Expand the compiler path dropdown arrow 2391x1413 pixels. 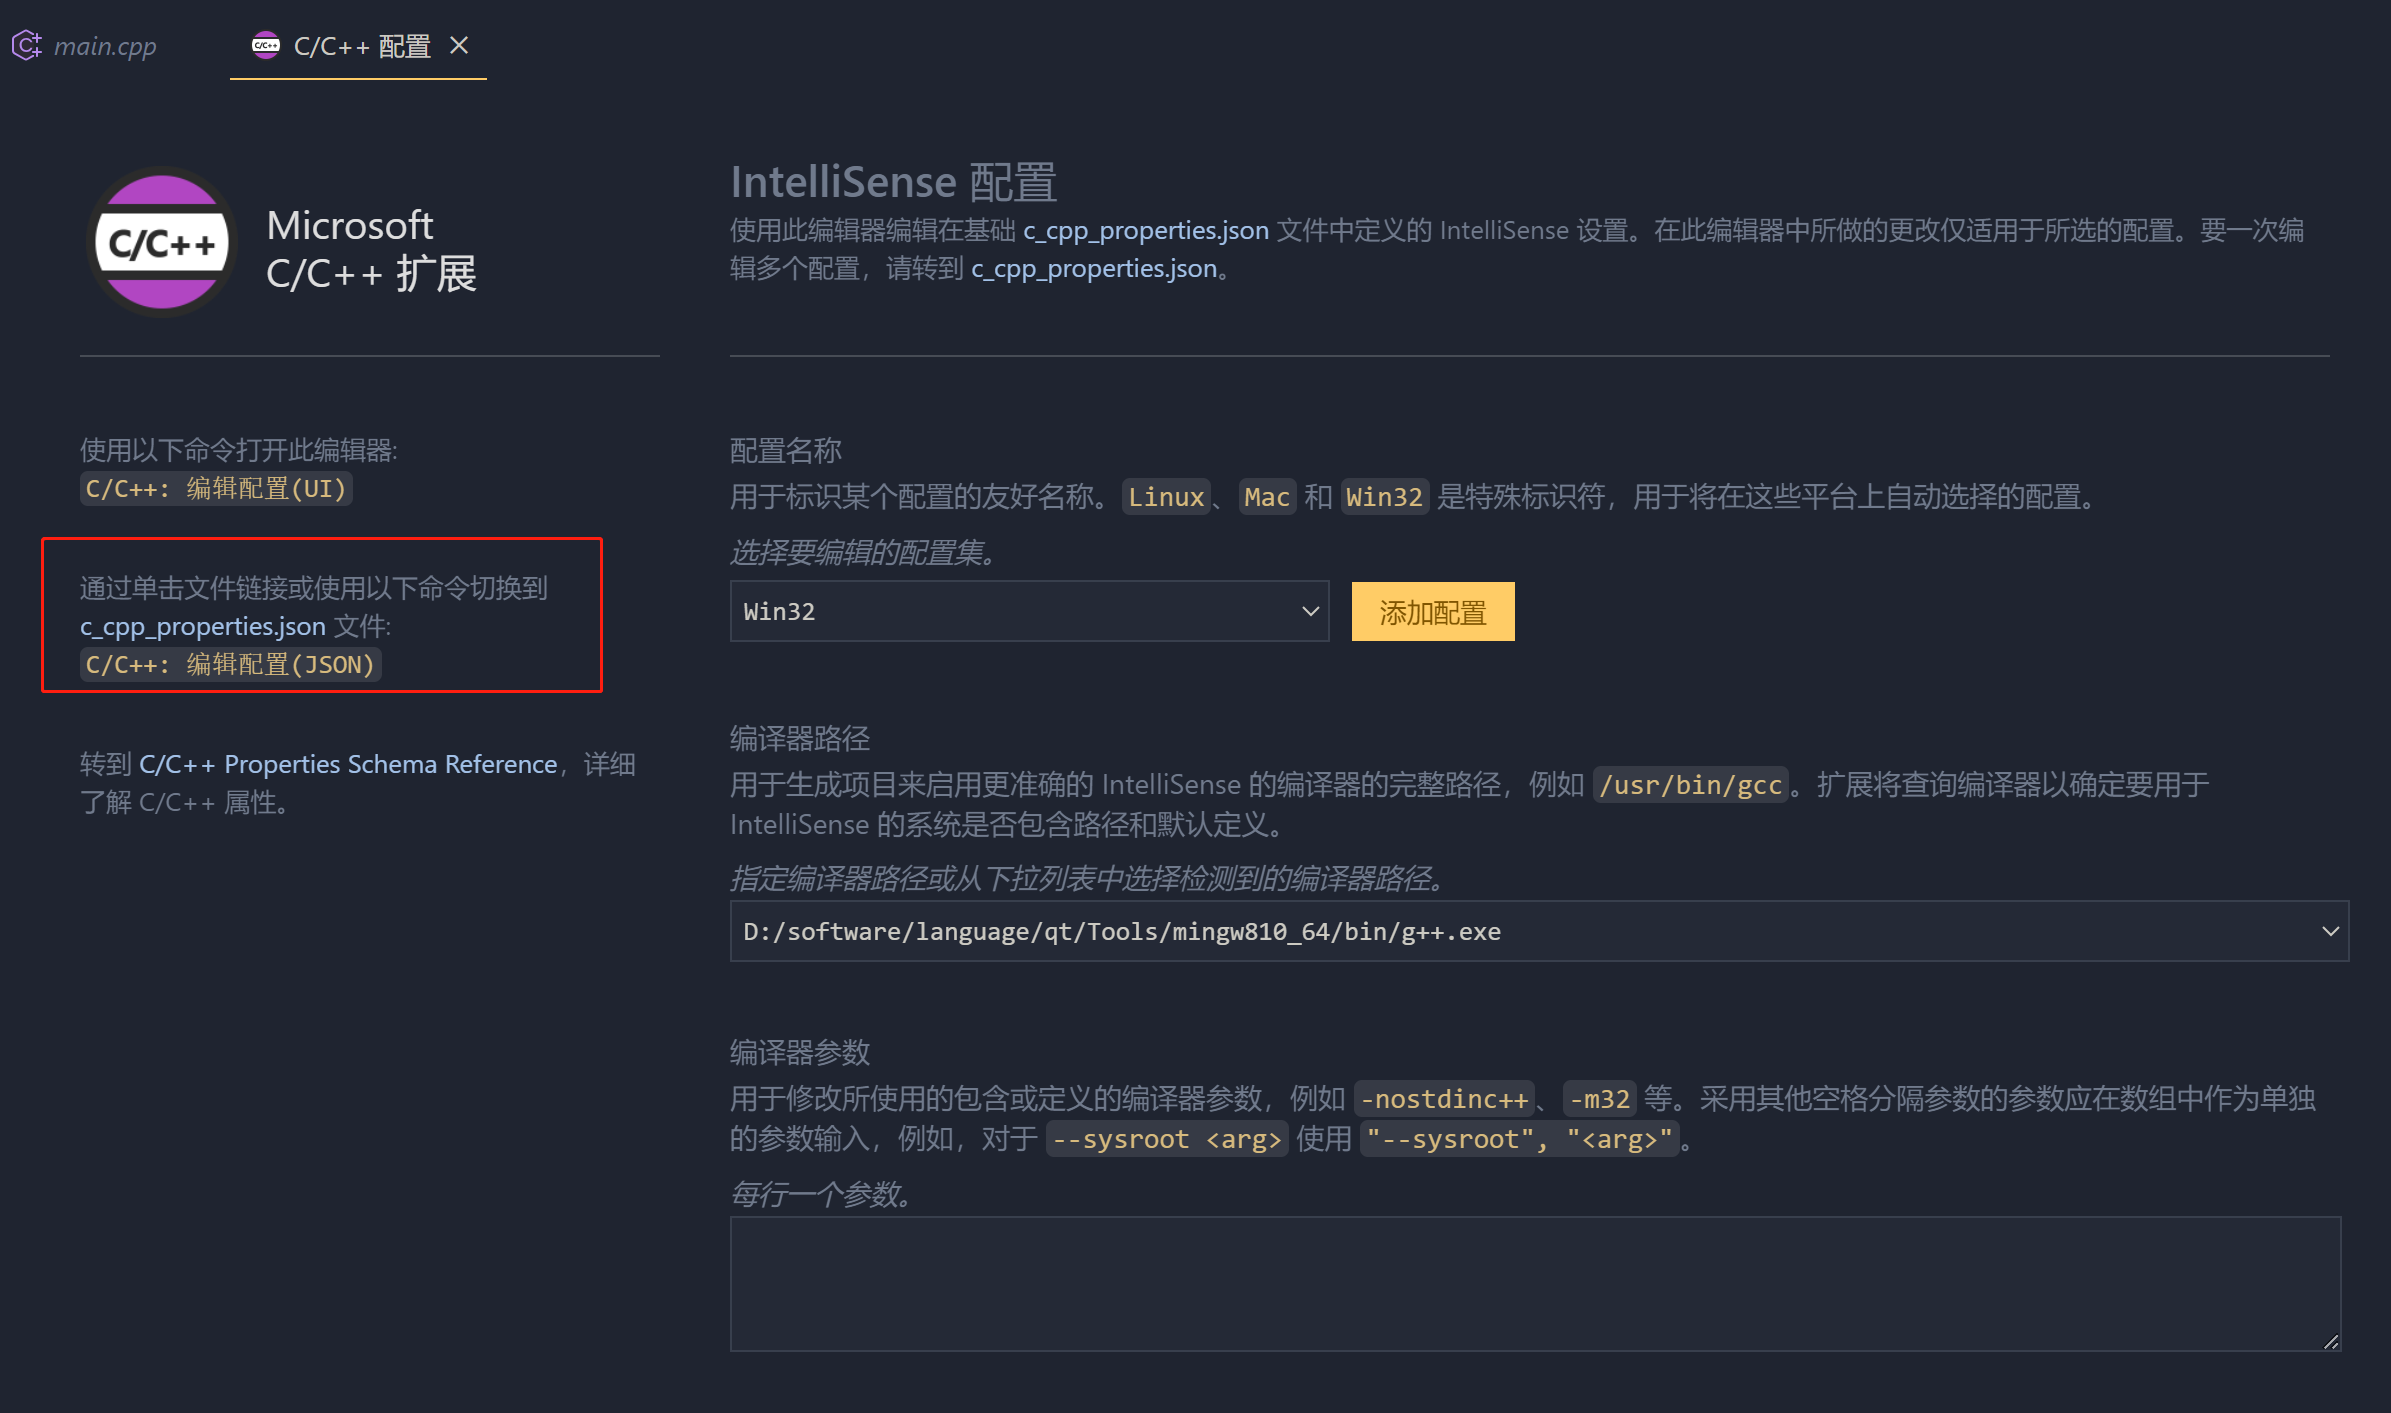tap(2330, 931)
